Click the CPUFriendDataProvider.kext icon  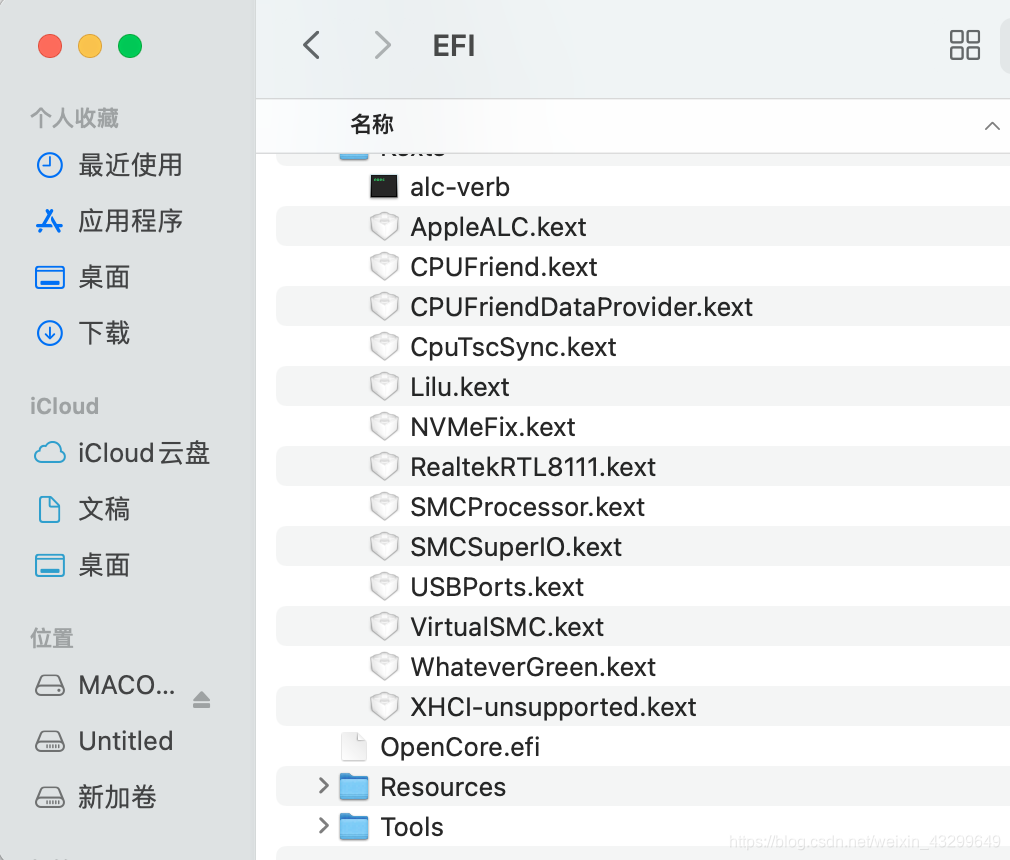tap(384, 307)
